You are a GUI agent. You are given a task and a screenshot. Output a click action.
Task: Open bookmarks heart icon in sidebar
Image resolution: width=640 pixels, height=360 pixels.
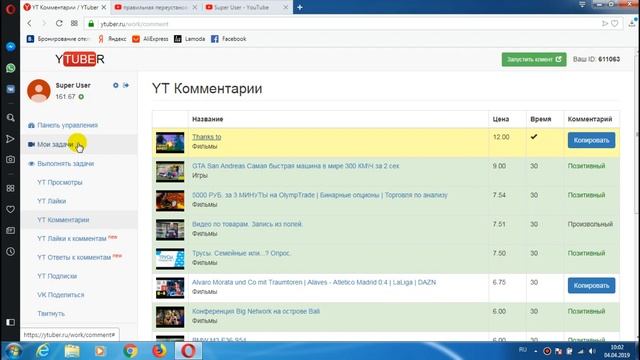[x=11, y=209]
